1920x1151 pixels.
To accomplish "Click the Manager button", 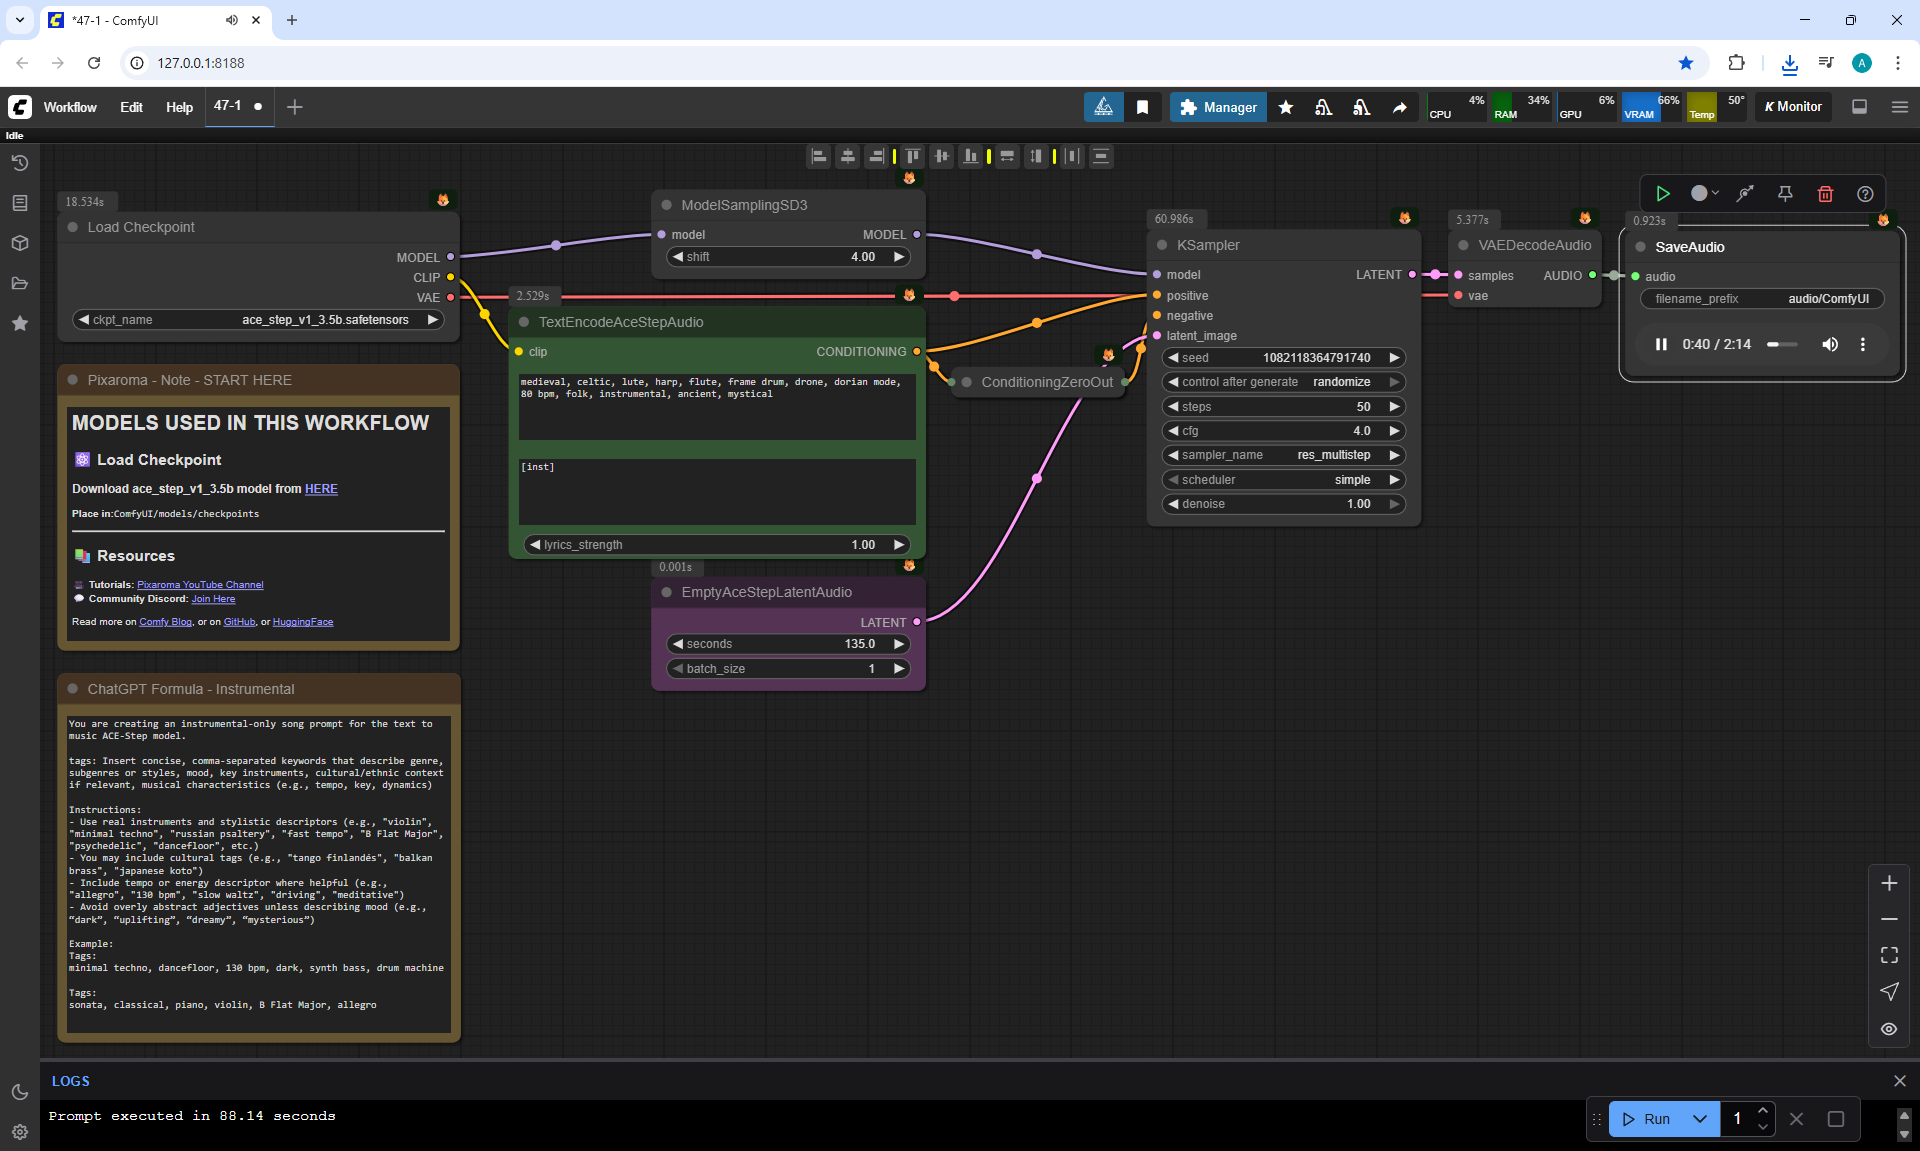I will tap(1218, 107).
